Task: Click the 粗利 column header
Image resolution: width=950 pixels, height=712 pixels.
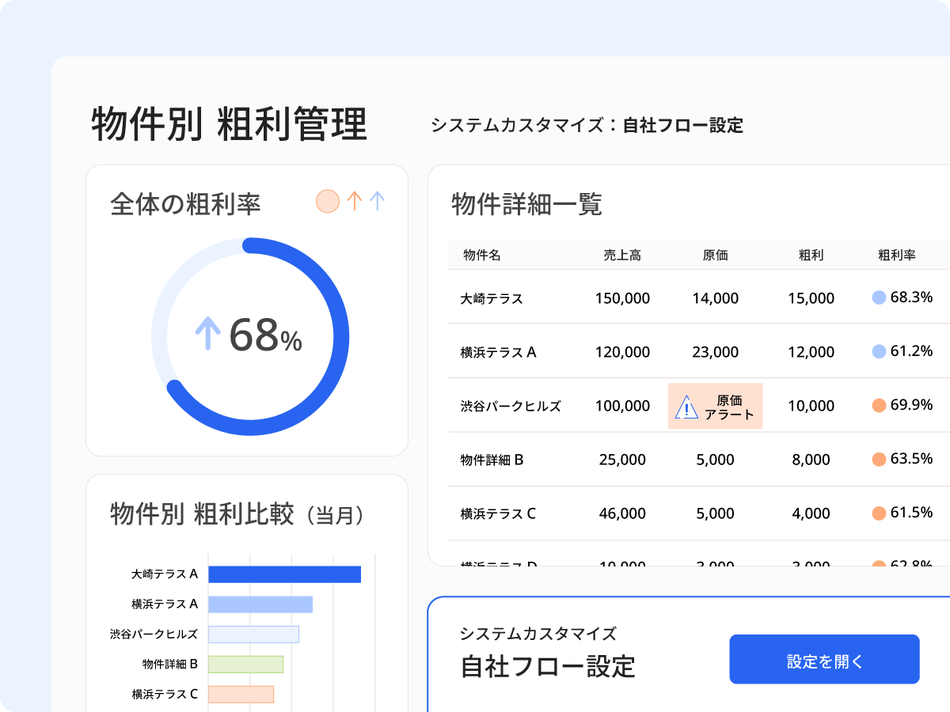Action: pos(811,255)
